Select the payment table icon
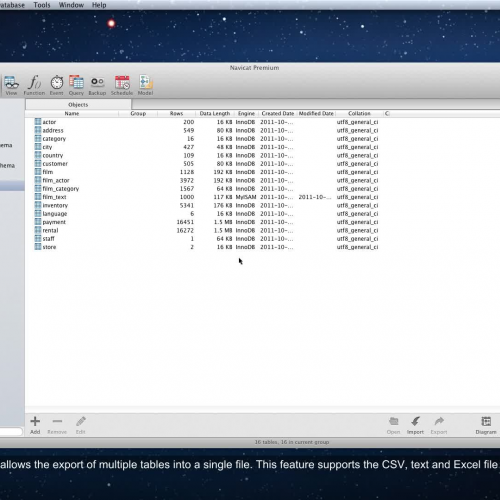The image size is (500, 500). 38,222
